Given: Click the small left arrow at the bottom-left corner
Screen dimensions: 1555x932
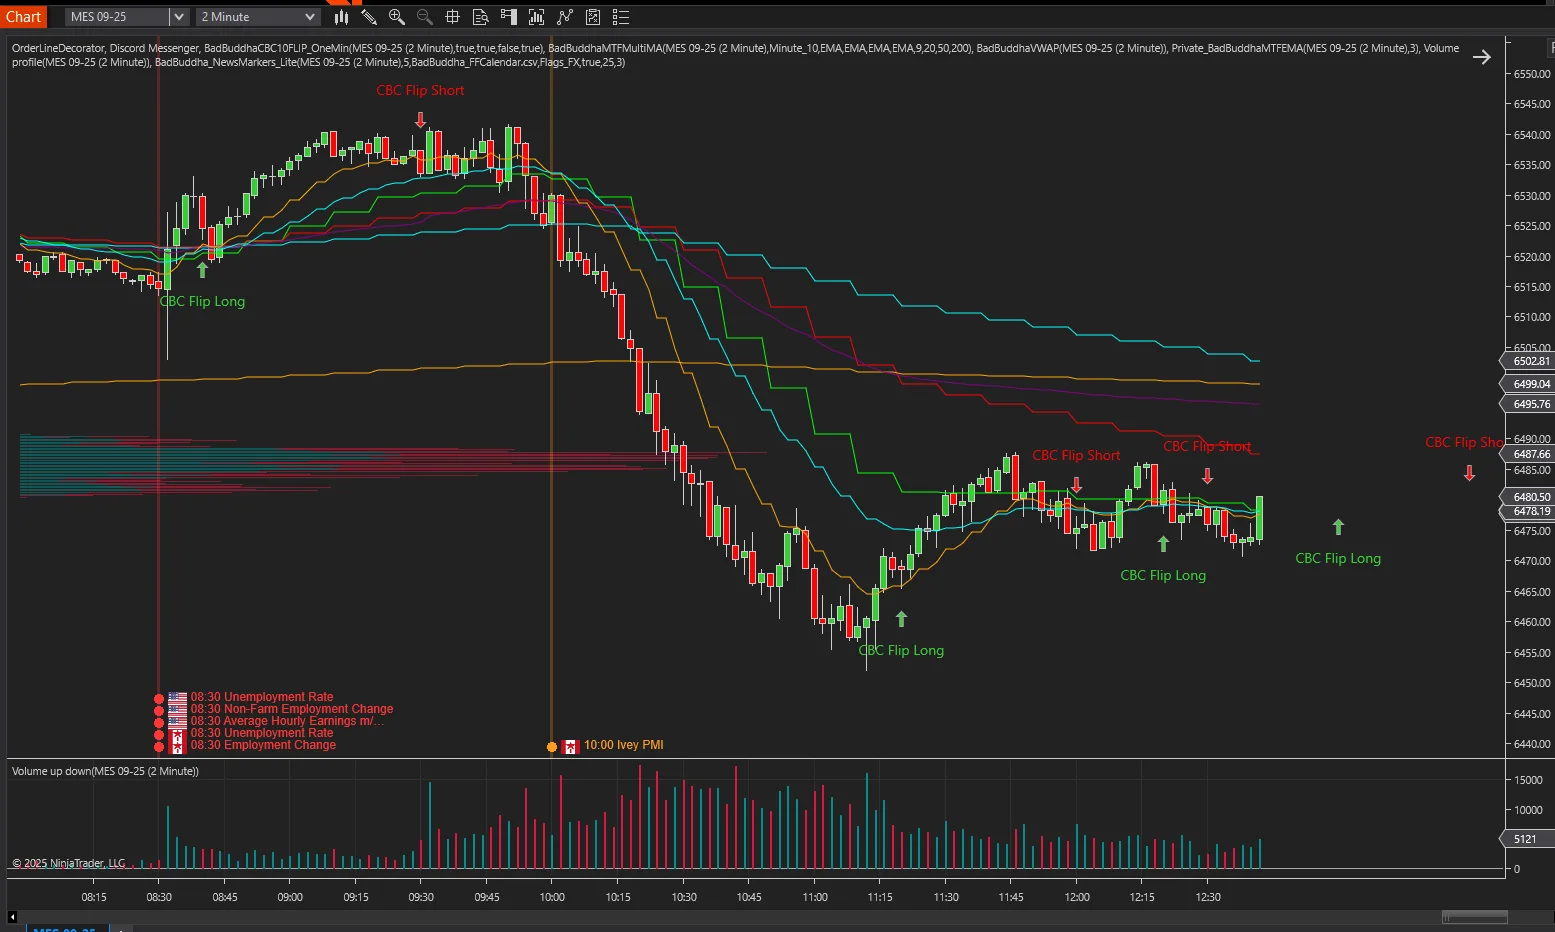Looking at the screenshot, I should click(12, 916).
